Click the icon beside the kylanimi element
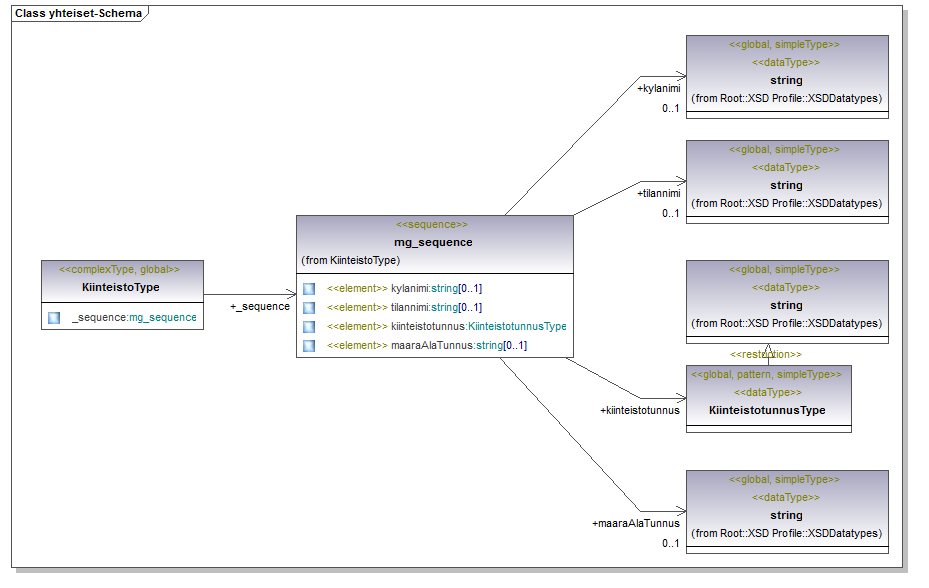 coord(309,289)
